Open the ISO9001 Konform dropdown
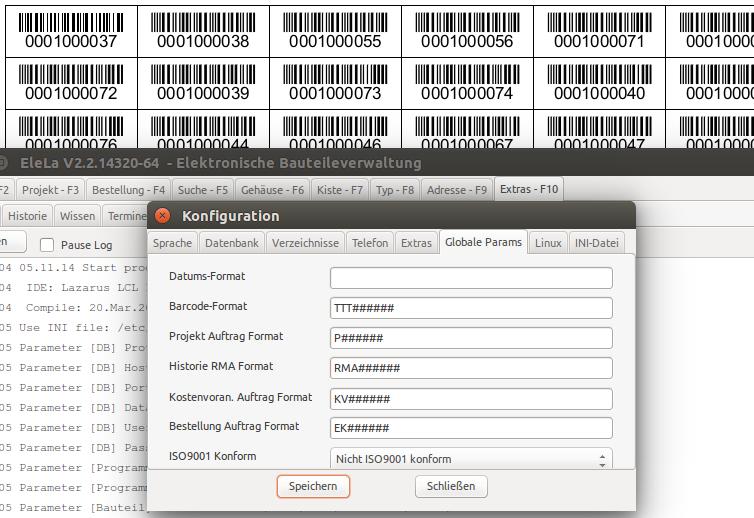Image resolution: width=754 pixels, height=518 pixels. pyautogui.click(x=471, y=458)
